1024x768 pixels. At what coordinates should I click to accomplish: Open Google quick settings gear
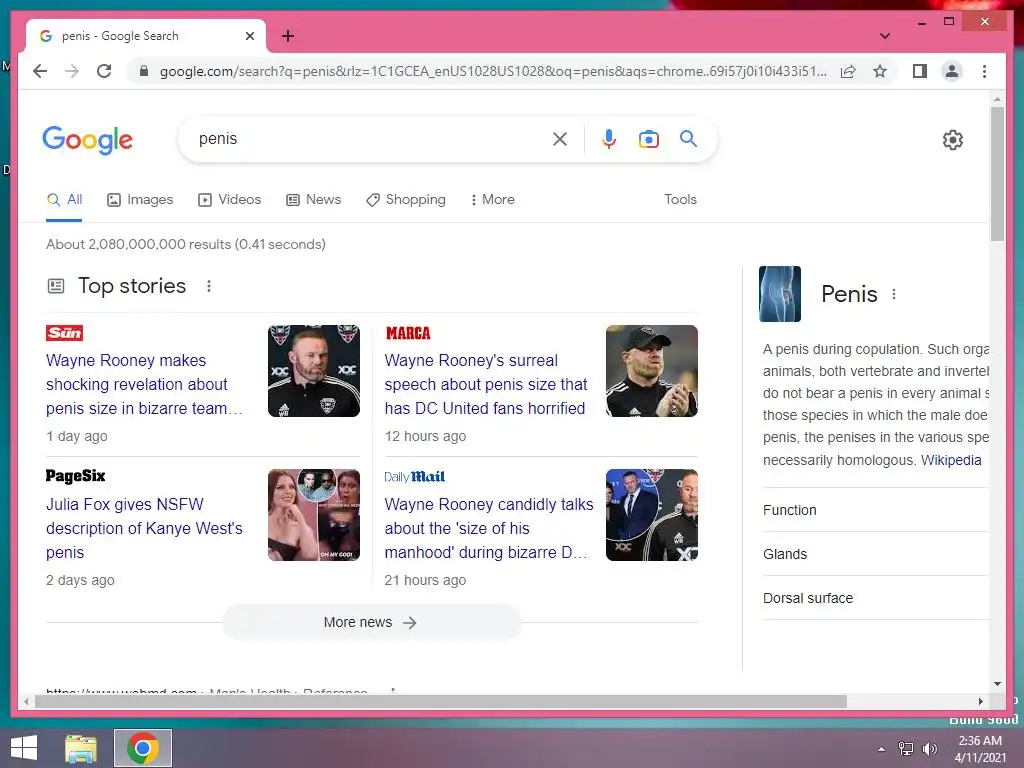pyautogui.click(x=952, y=140)
